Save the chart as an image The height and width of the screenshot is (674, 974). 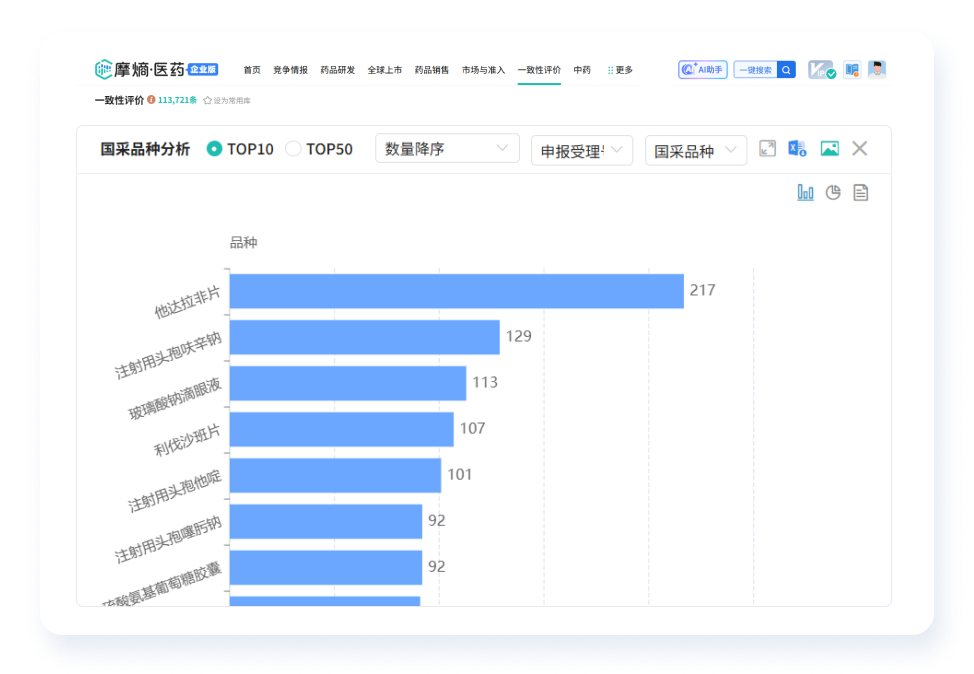830,148
